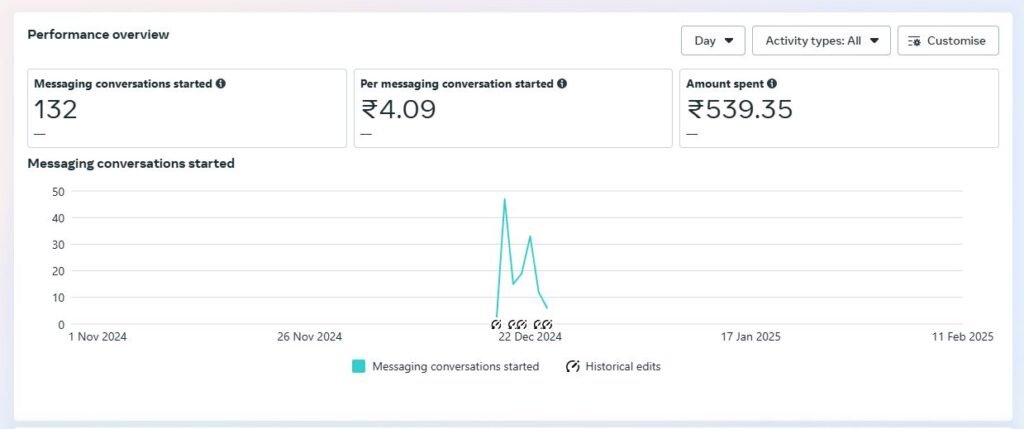This screenshot has width=1024, height=429.
Task: Click the Historical edits legend icon
Action: [x=573, y=367]
